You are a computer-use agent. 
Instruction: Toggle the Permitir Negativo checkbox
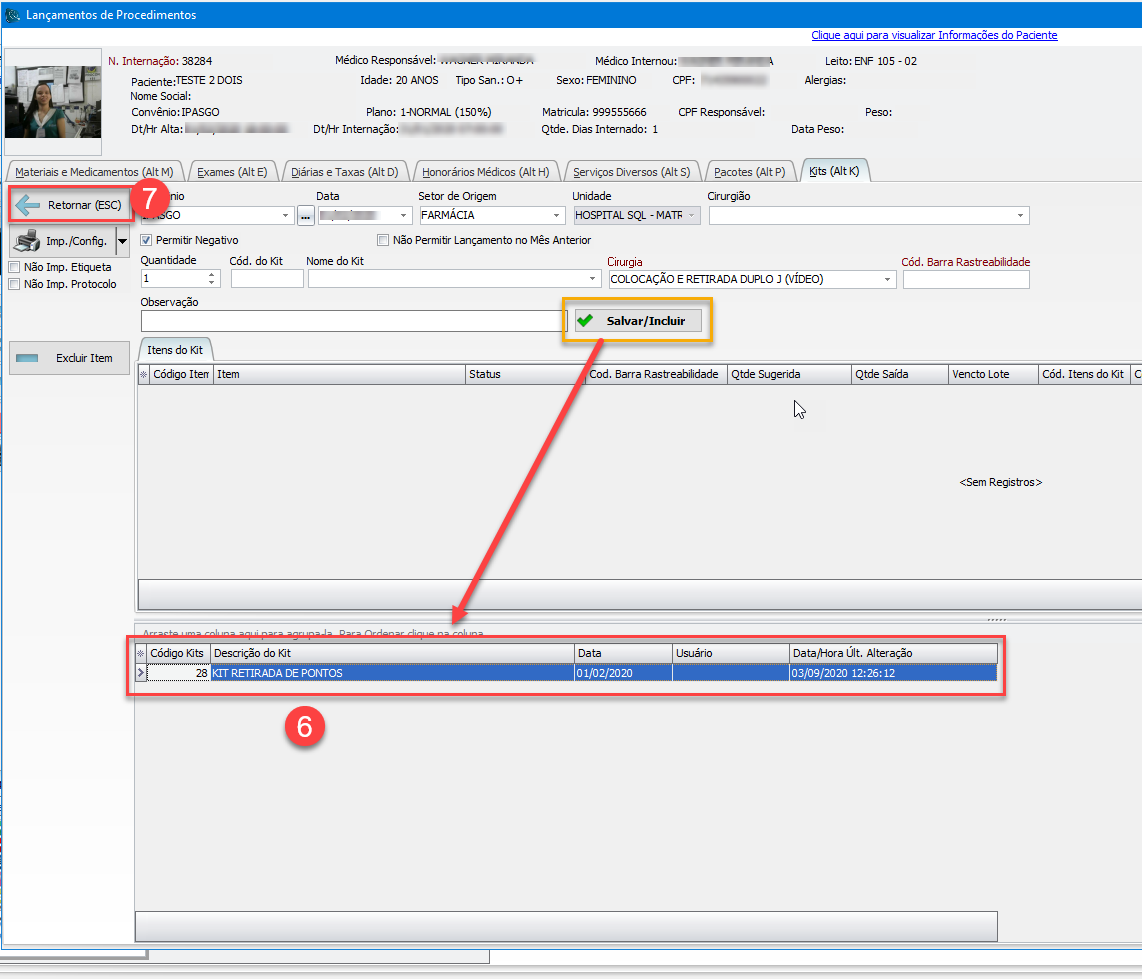147,240
